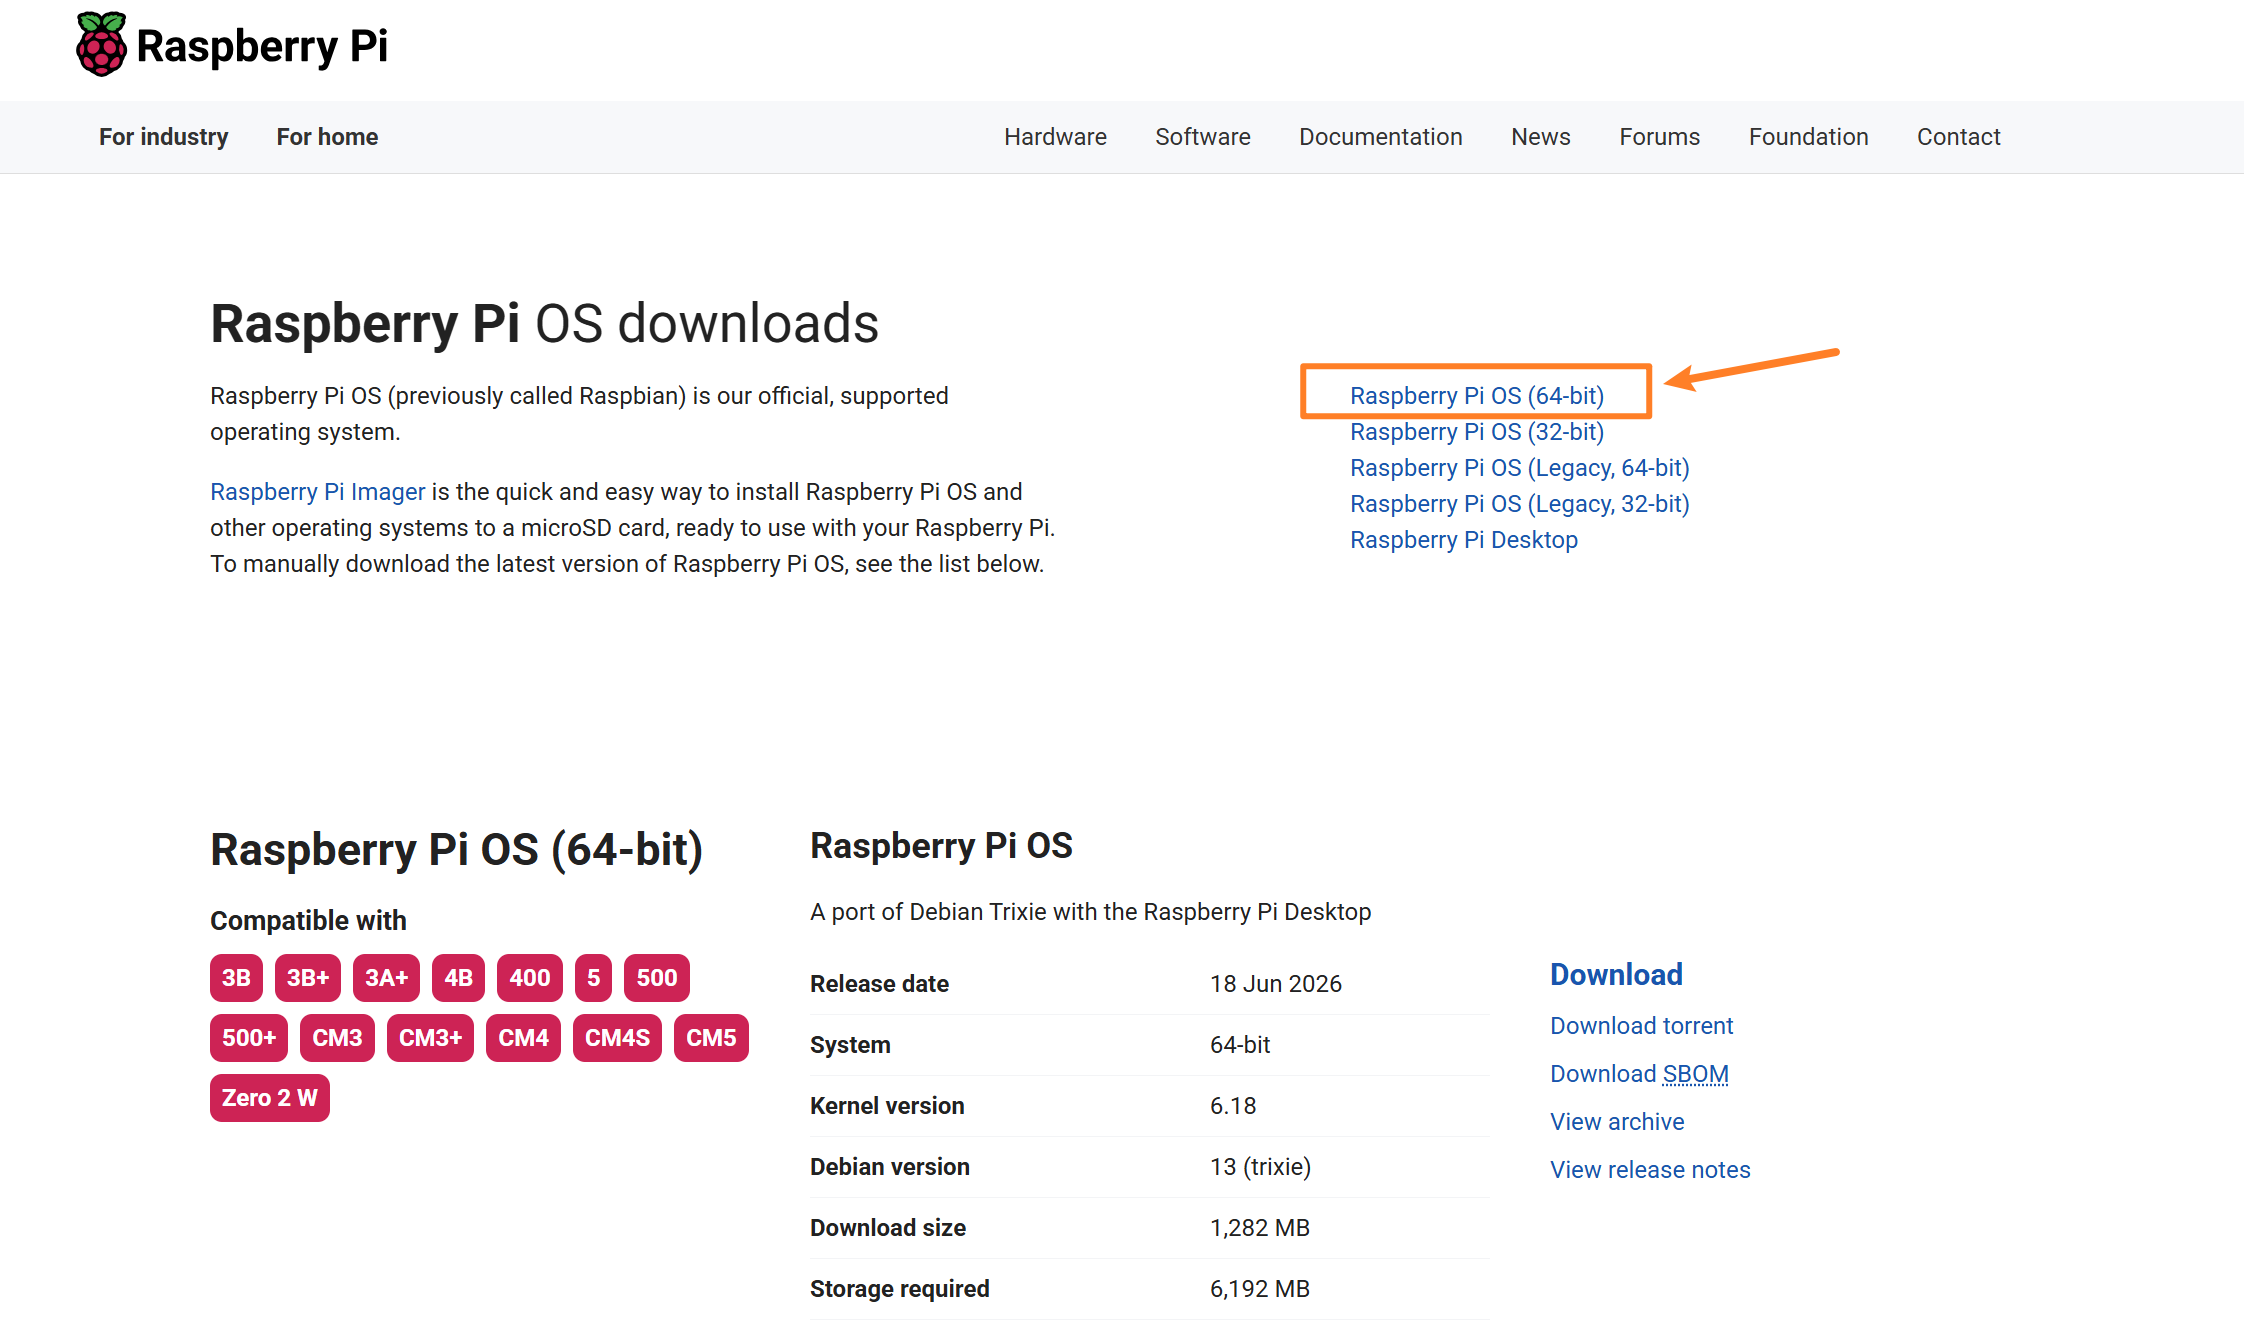Click the CM3 compatibility badge
2244x1325 pixels.
pyautogui.click(x=337, y=1038)
